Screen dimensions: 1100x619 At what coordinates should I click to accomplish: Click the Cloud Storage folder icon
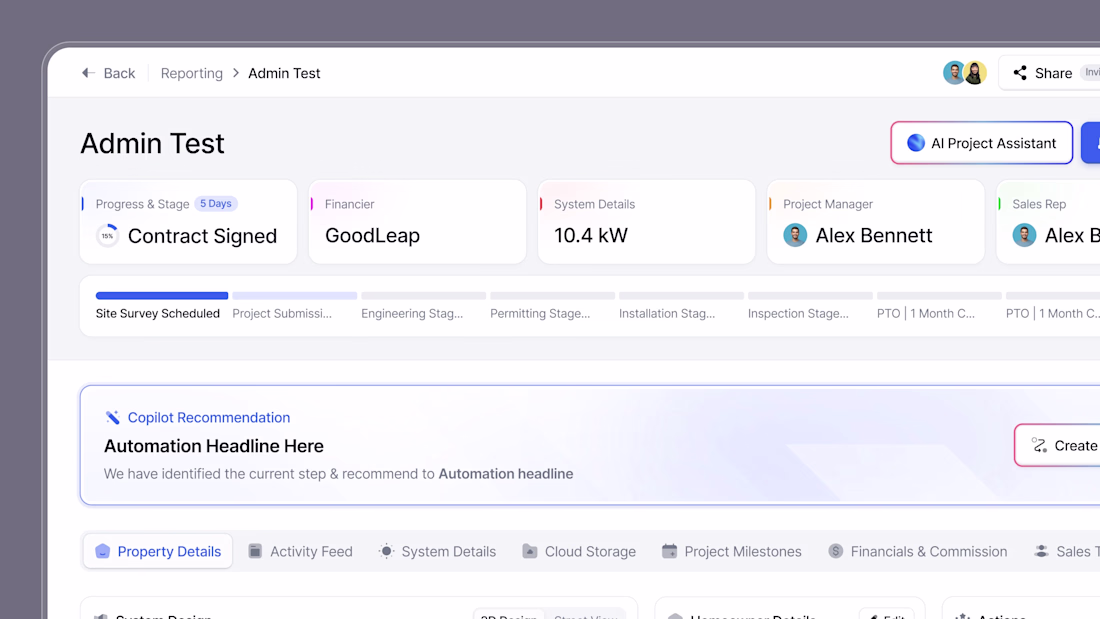click(530, 551)
